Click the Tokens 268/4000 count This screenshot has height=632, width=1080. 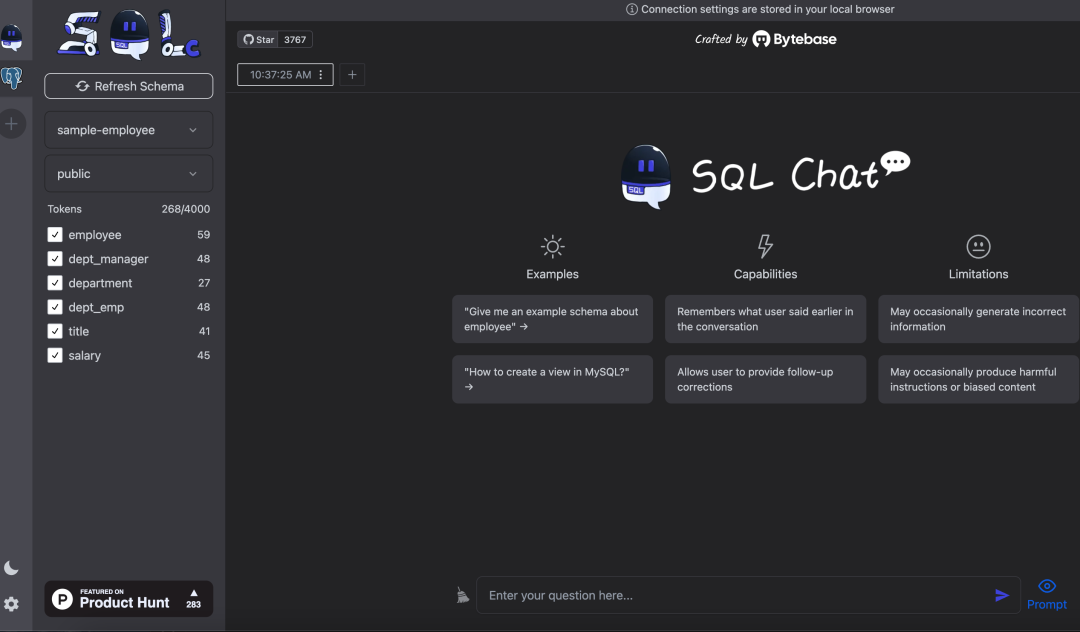coord(185,209)
